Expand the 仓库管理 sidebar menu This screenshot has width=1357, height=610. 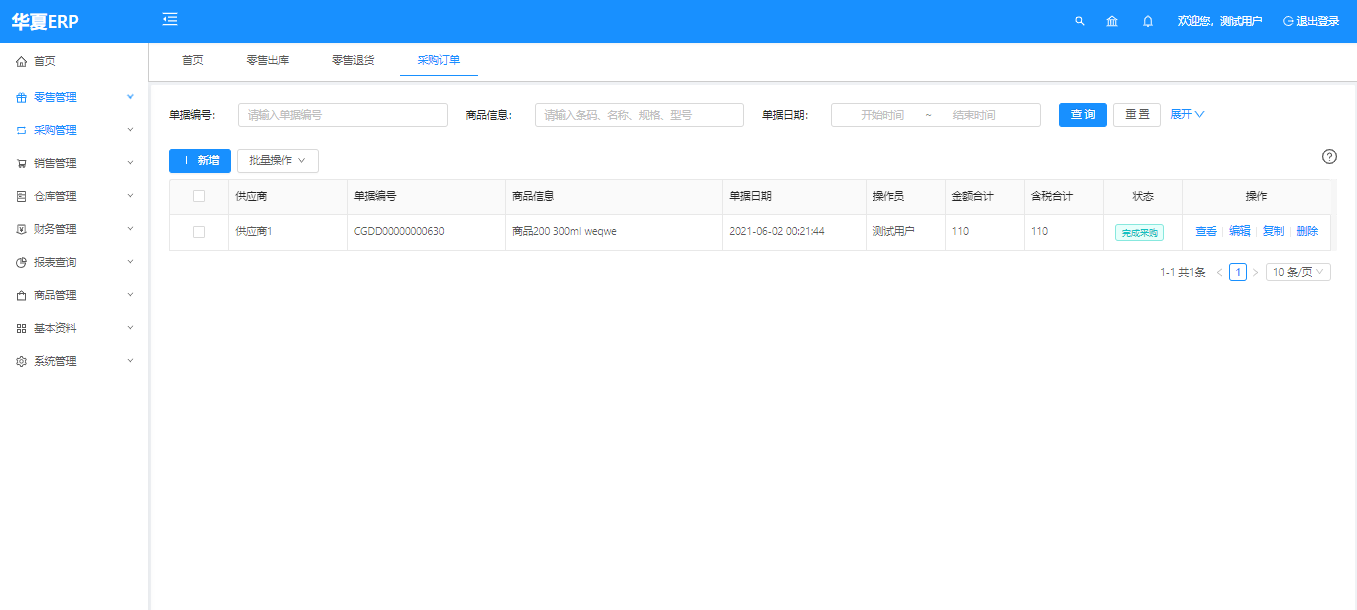[75, 196]
